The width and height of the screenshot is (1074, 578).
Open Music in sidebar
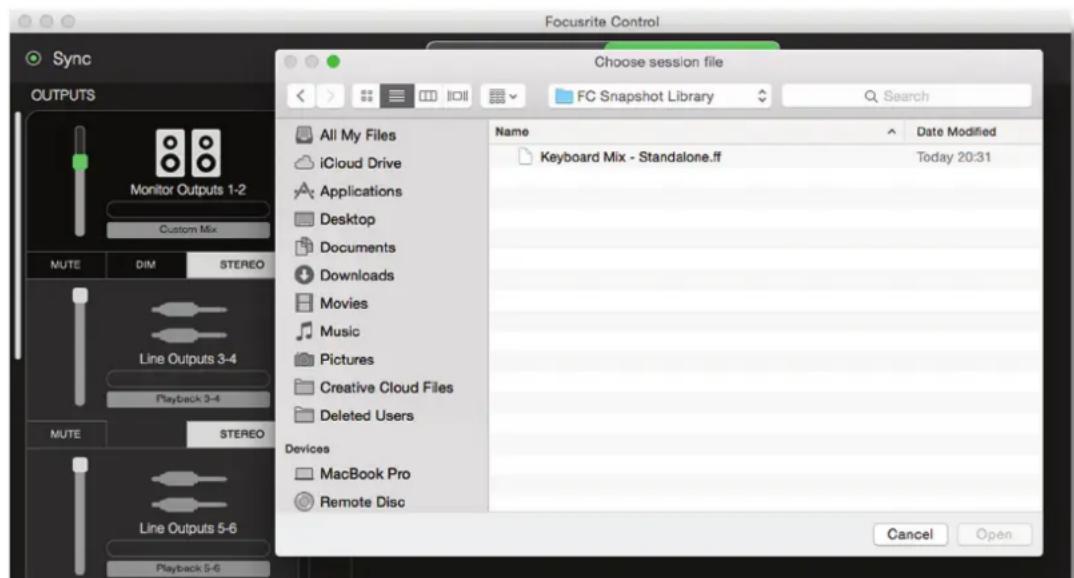327,331
